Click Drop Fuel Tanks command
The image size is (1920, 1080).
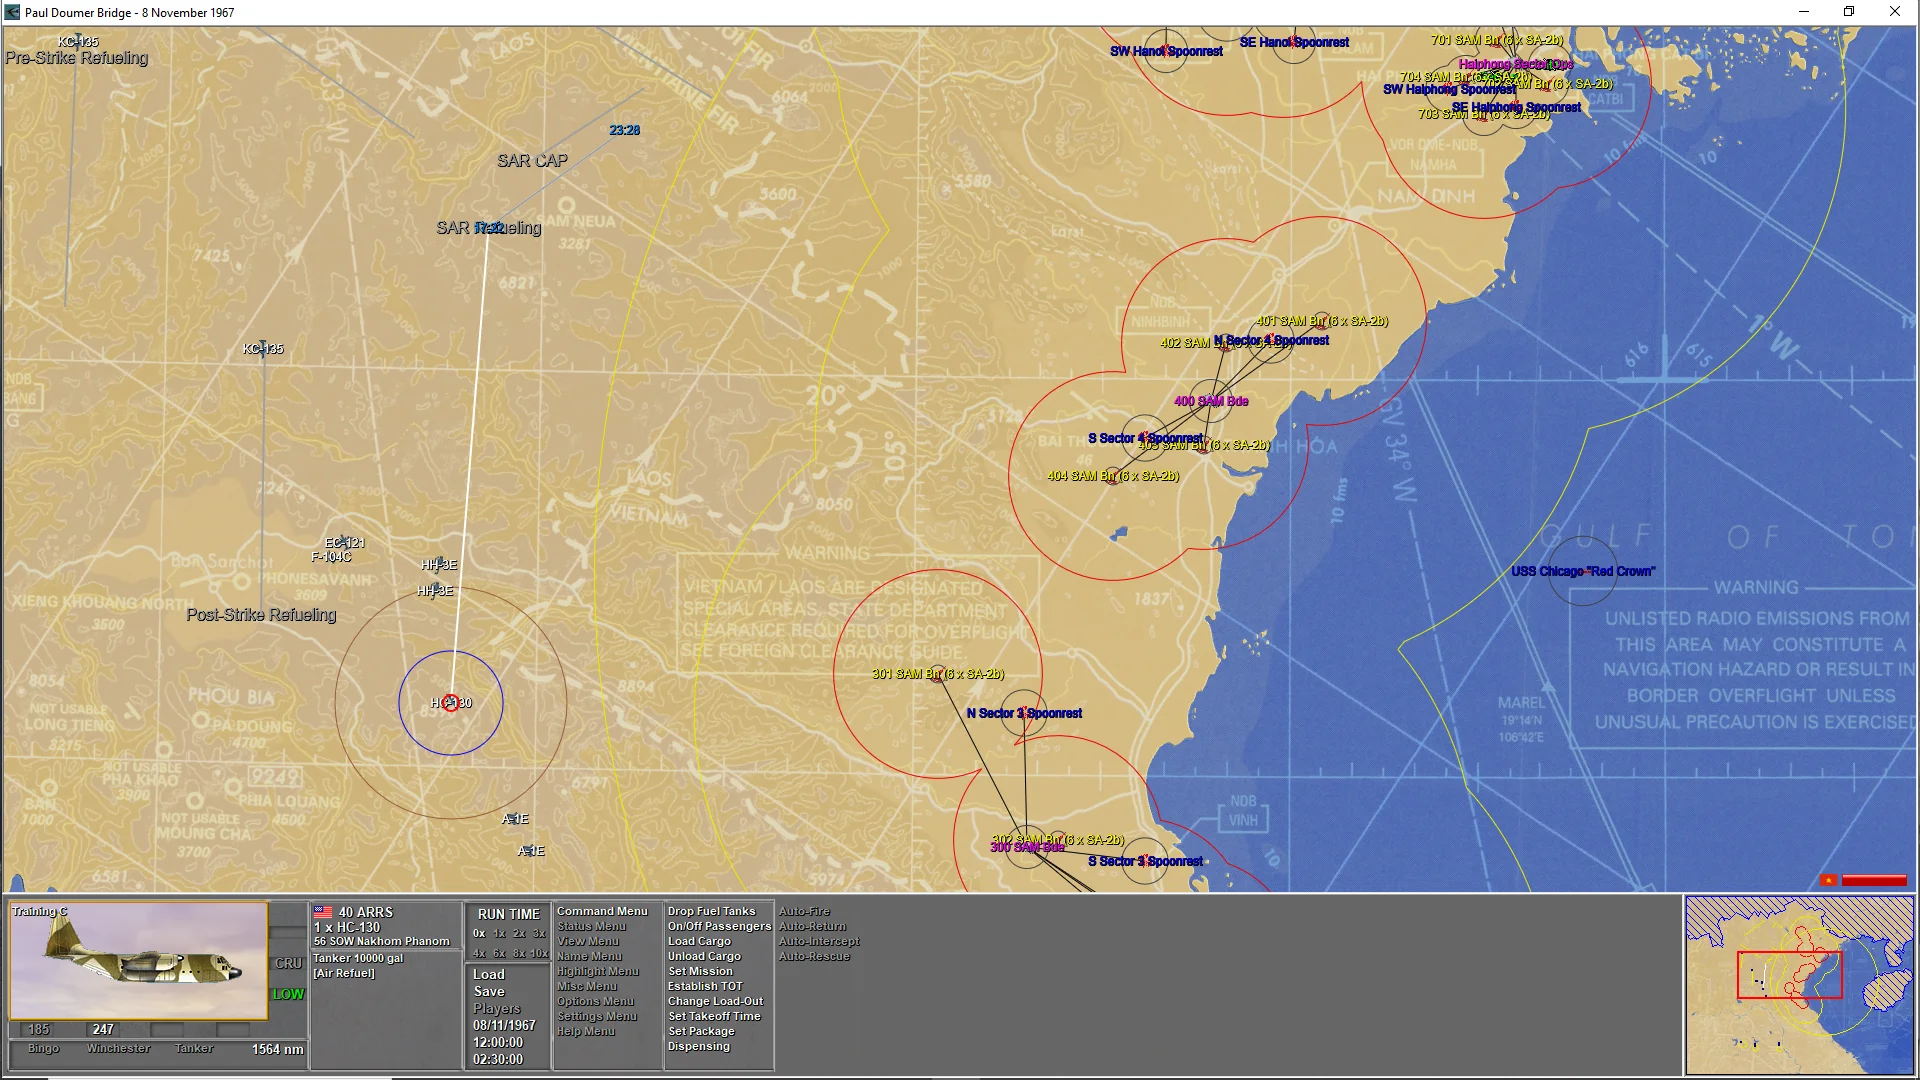pos(711,911)
